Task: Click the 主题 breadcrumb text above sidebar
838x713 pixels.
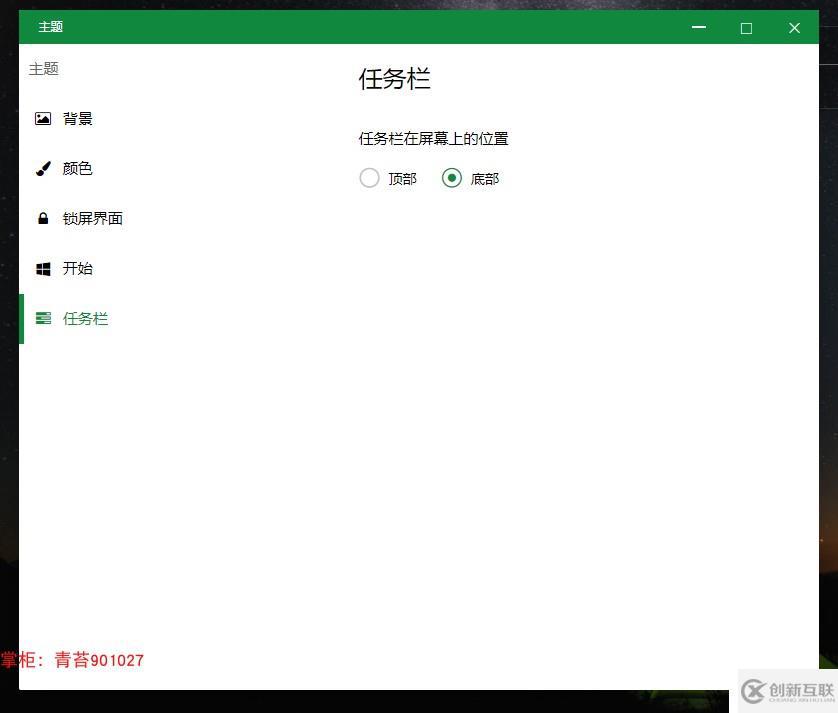Action: pyautogui.click(x=44, y=69)
